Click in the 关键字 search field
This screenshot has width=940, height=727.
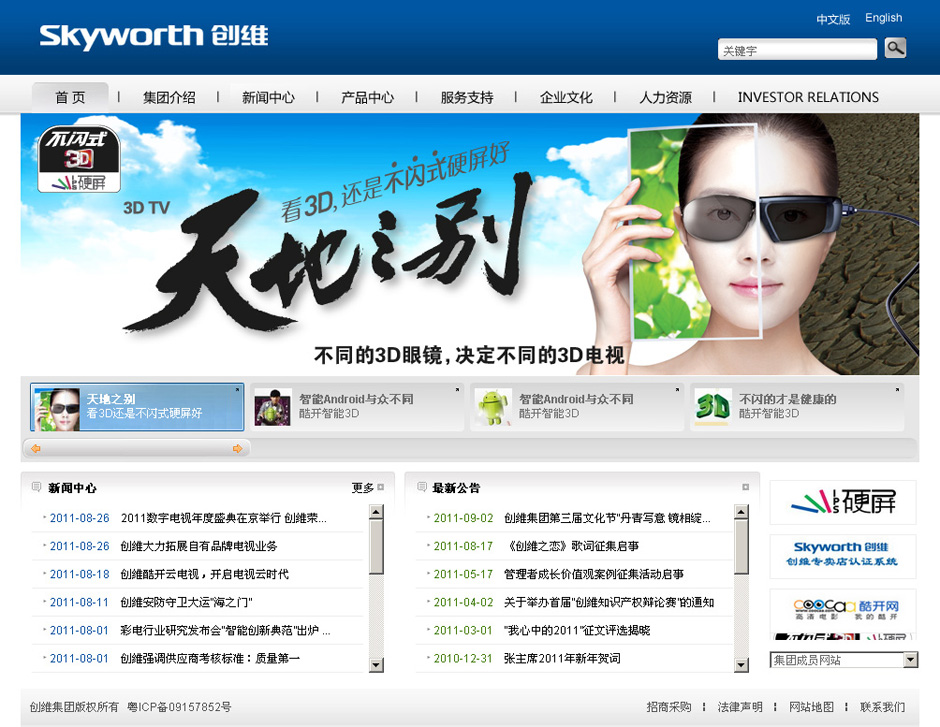(x=797, y=50)
